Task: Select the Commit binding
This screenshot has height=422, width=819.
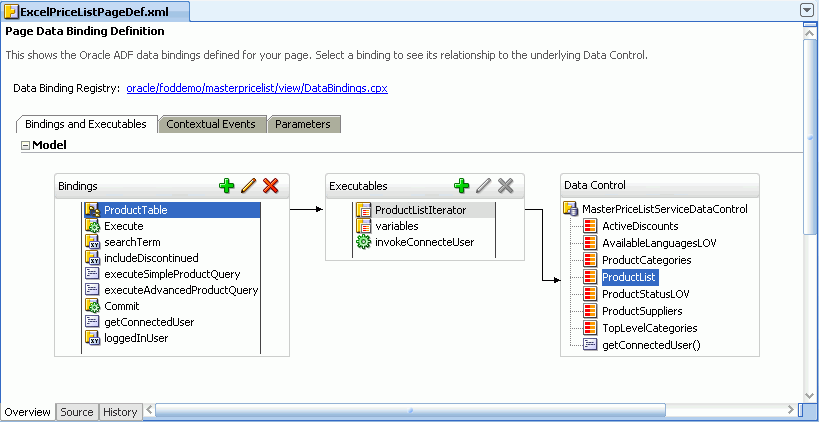Action: click(x=122, y=306)
